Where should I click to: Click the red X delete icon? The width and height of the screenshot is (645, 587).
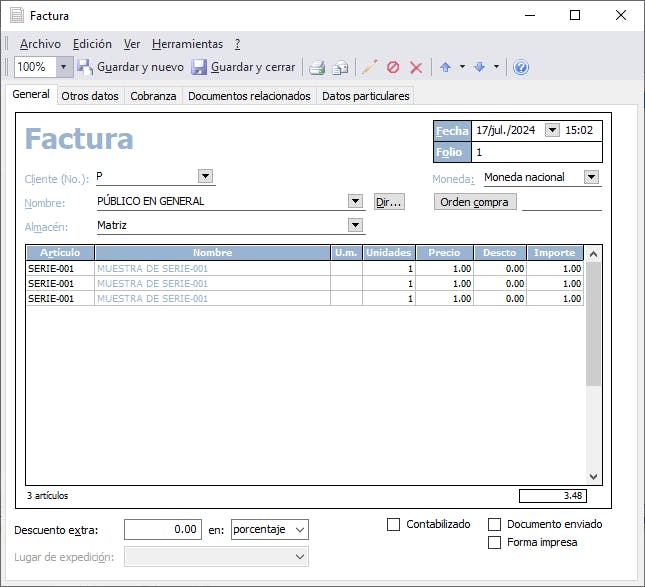click(x=416, y=67)
